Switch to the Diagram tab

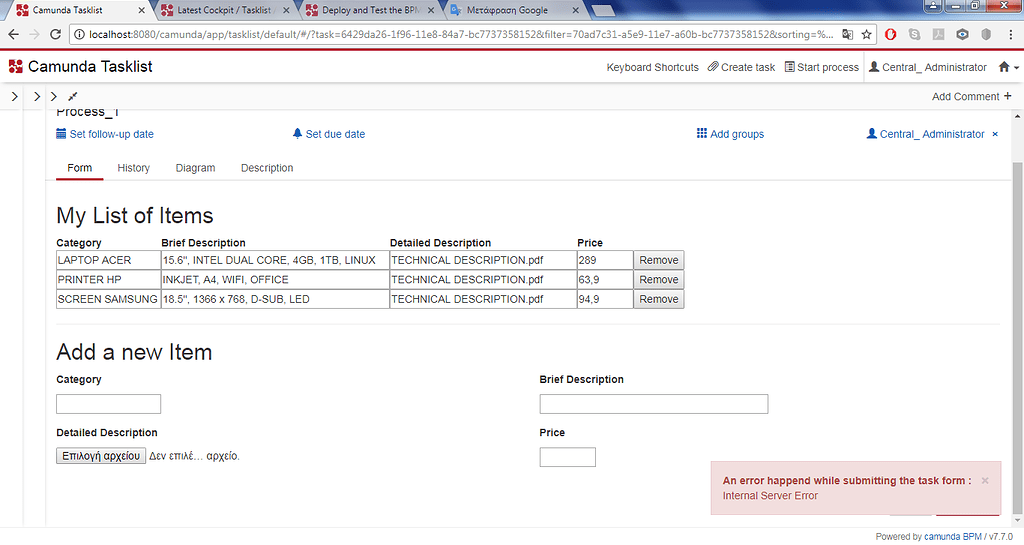click(x=195, y=168)
